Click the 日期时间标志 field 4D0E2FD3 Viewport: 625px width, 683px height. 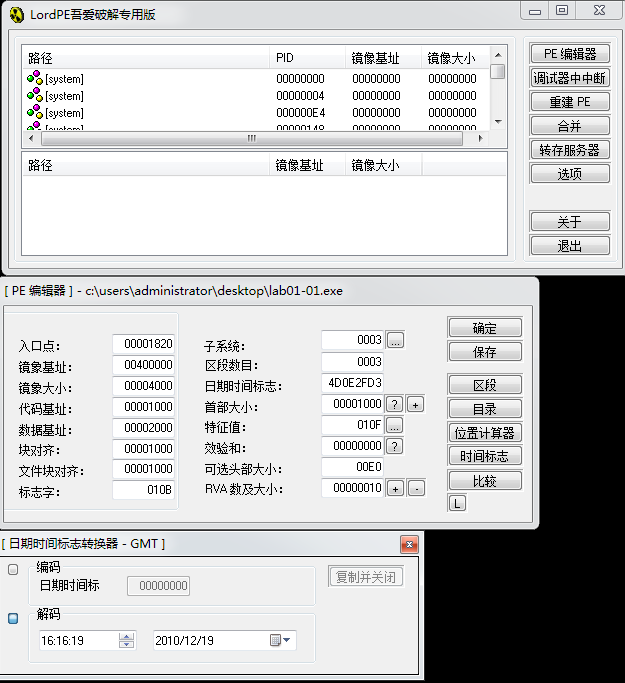point(352,383)
